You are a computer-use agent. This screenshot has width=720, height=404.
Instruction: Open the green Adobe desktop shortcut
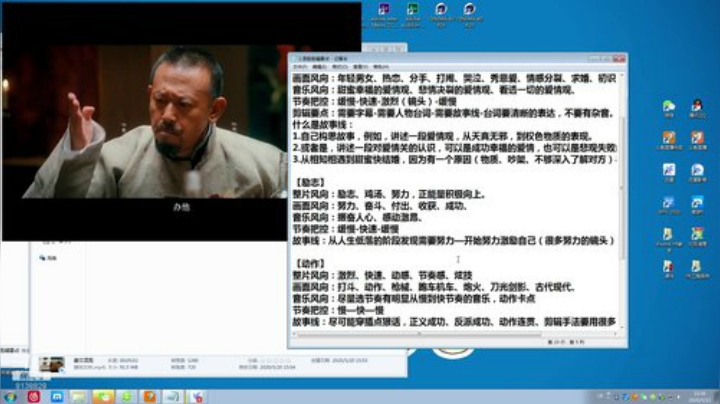(412, 9)
